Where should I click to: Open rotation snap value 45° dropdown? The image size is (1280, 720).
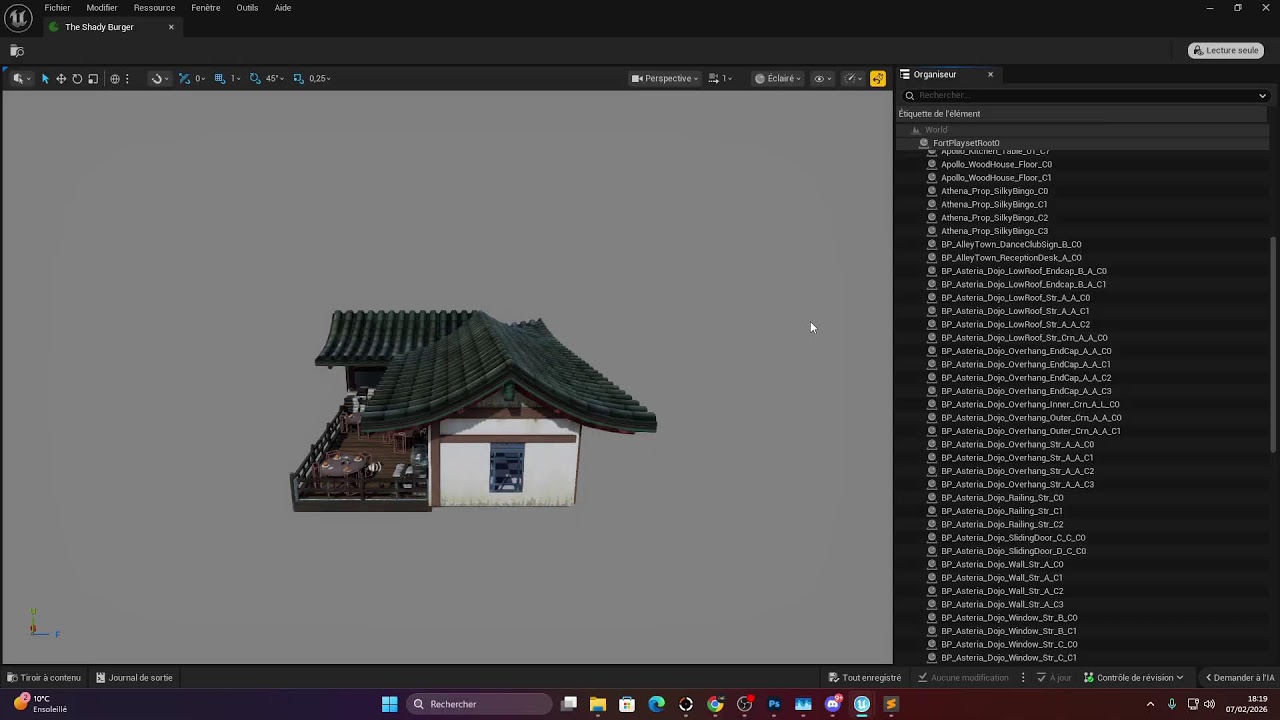(x=274, y=78)
